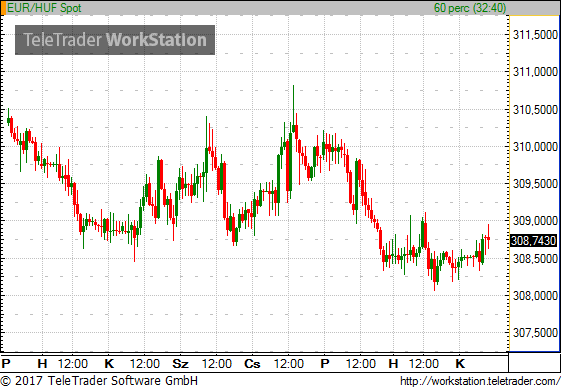Click the TeleTrader WorkStation watermark banner

pos(115,40)
